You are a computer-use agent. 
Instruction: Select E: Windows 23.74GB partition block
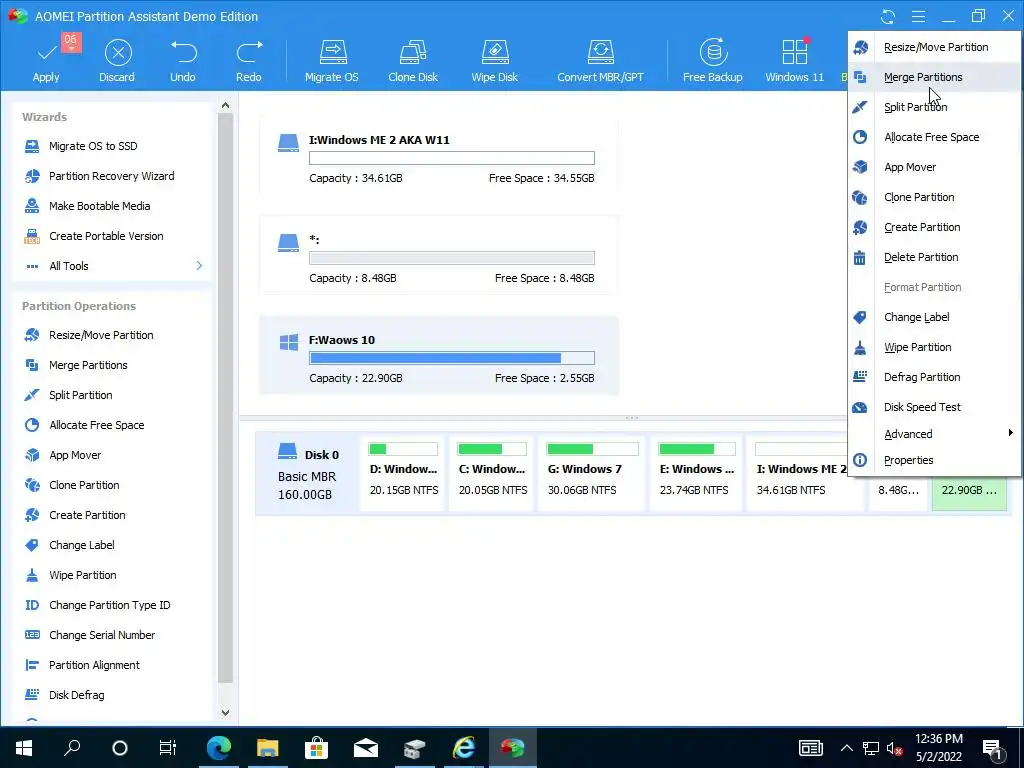[x=696, y=473]
